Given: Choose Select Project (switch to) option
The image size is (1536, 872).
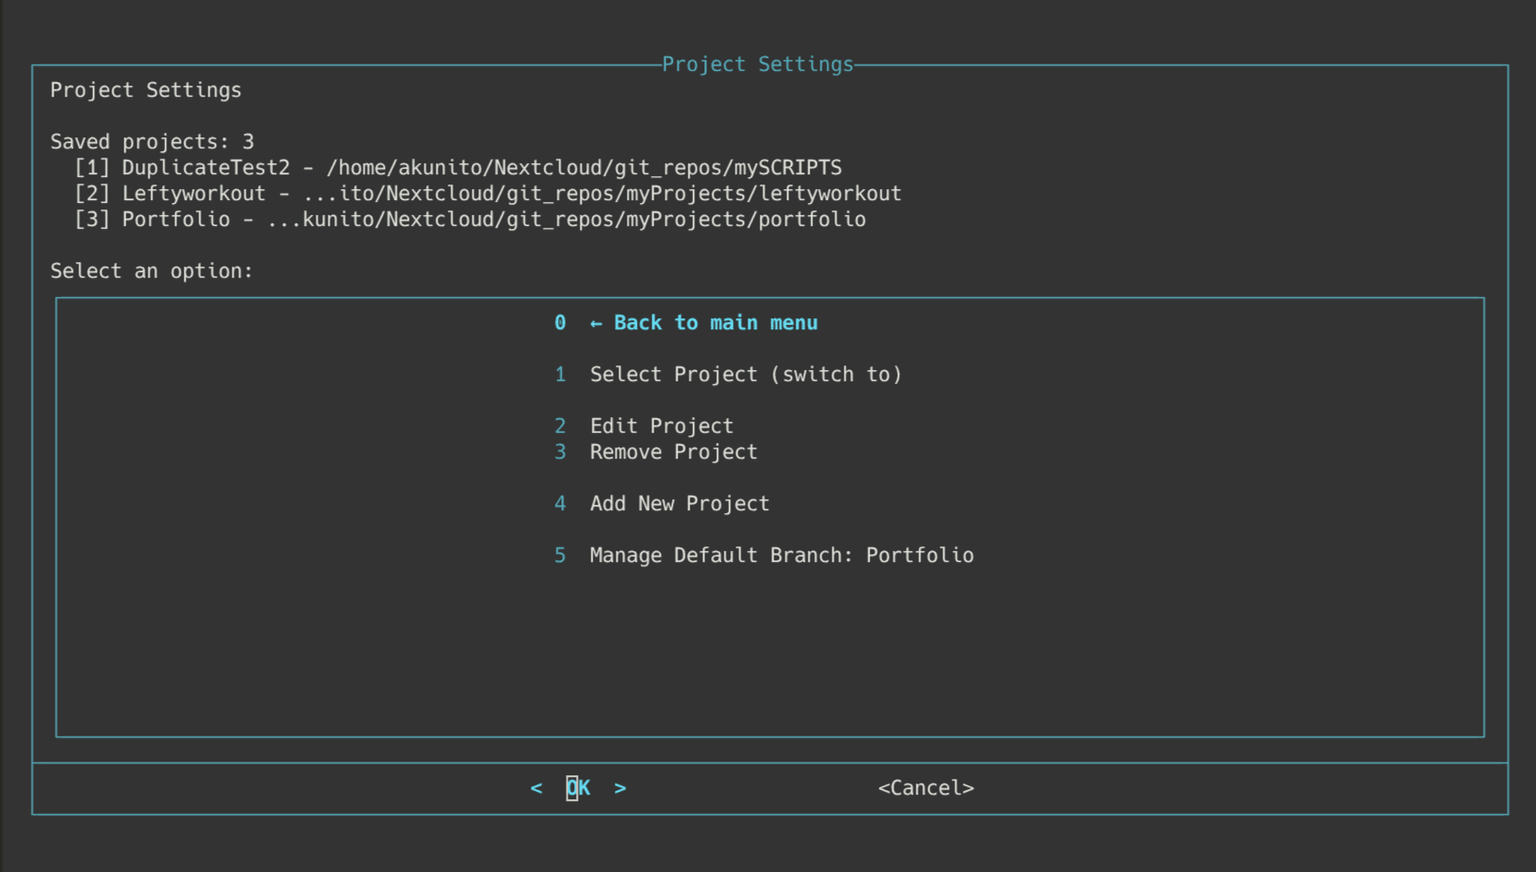Looking at the screenshot, I should (x=745, y=375).
